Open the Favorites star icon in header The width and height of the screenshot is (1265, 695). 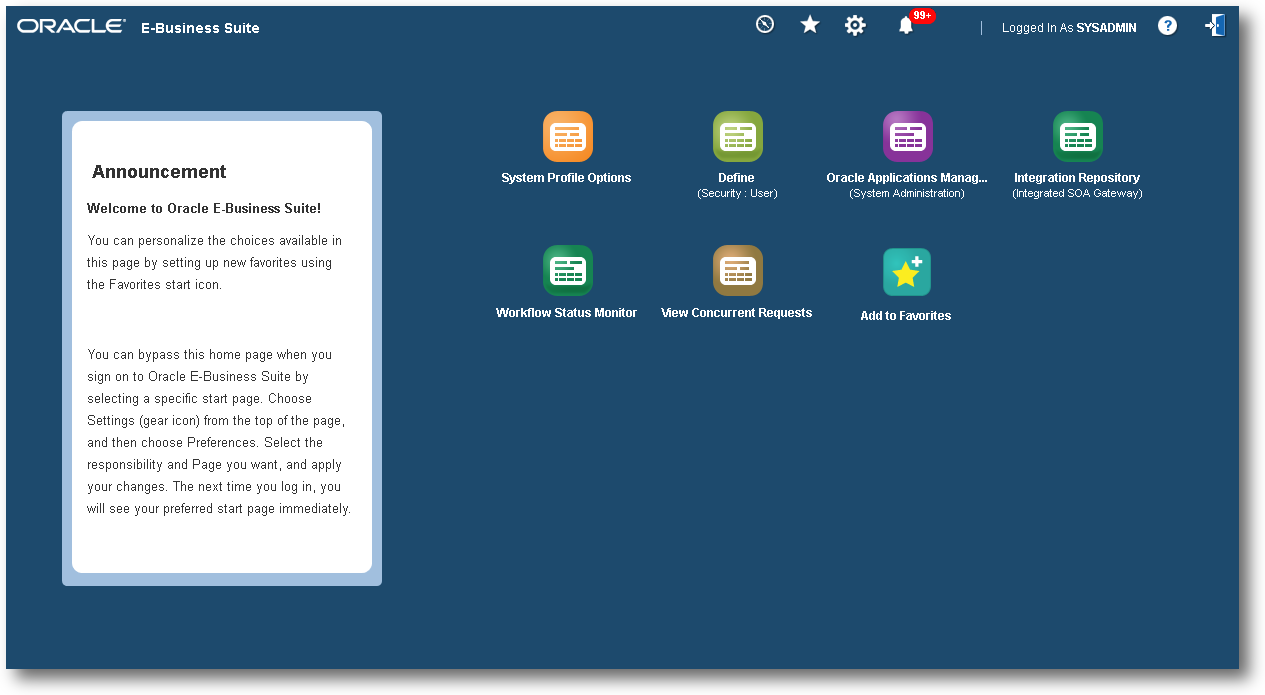point(810,25)
